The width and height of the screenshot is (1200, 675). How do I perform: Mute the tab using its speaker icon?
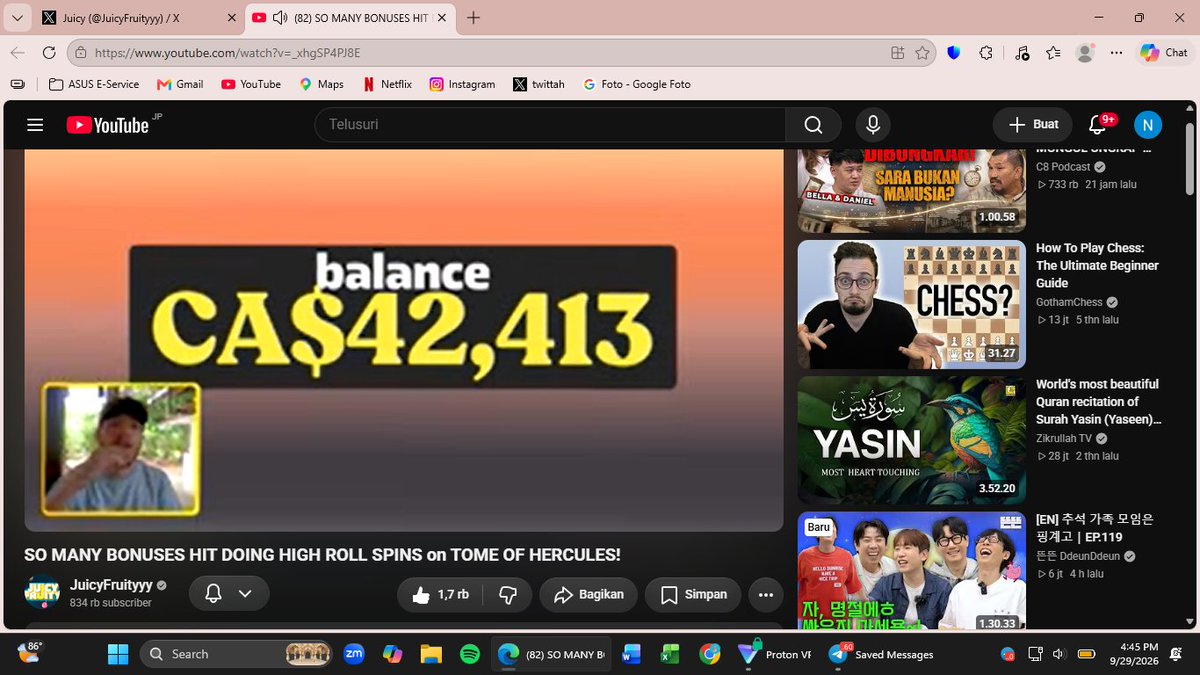(280, 18)
